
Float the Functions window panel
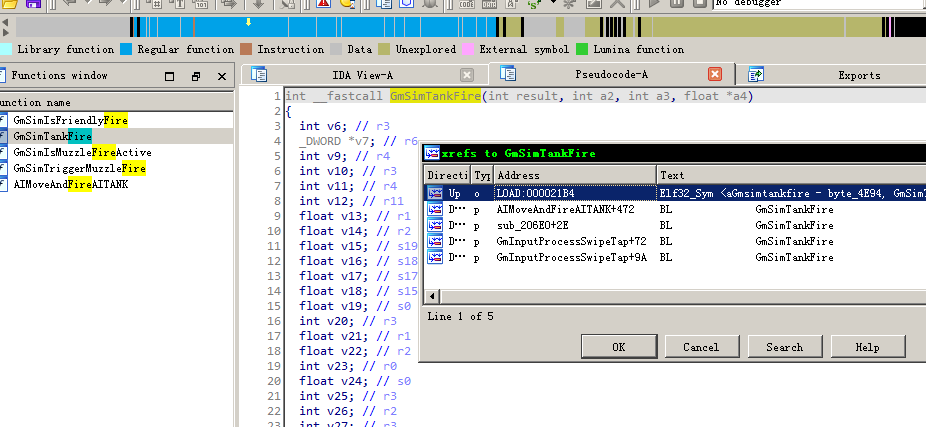point(196,76)
